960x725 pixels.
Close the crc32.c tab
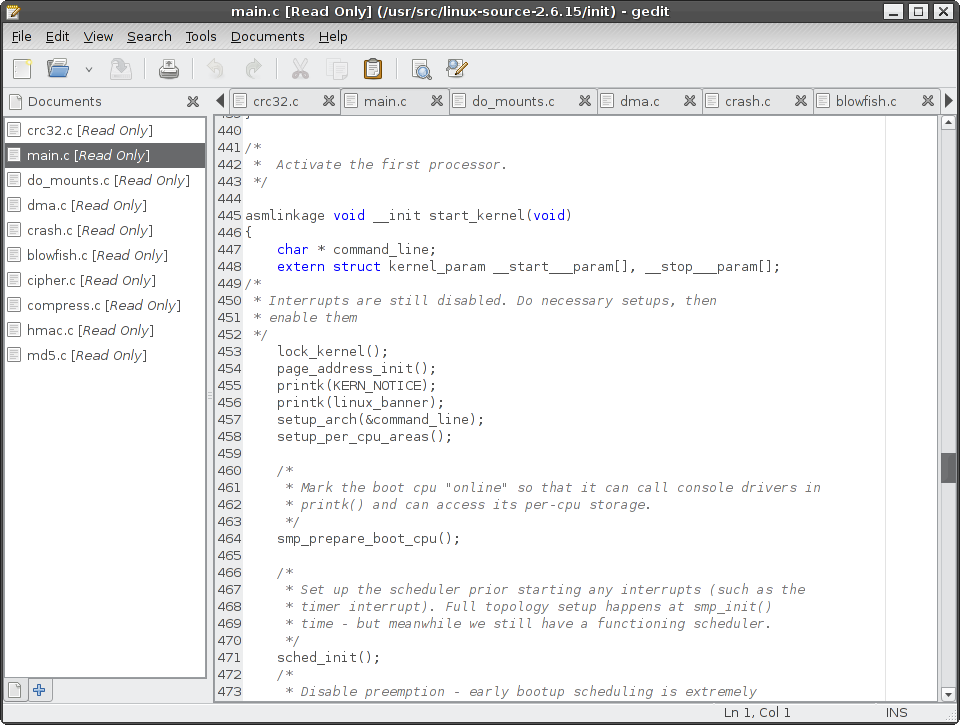tap(329, 101)
